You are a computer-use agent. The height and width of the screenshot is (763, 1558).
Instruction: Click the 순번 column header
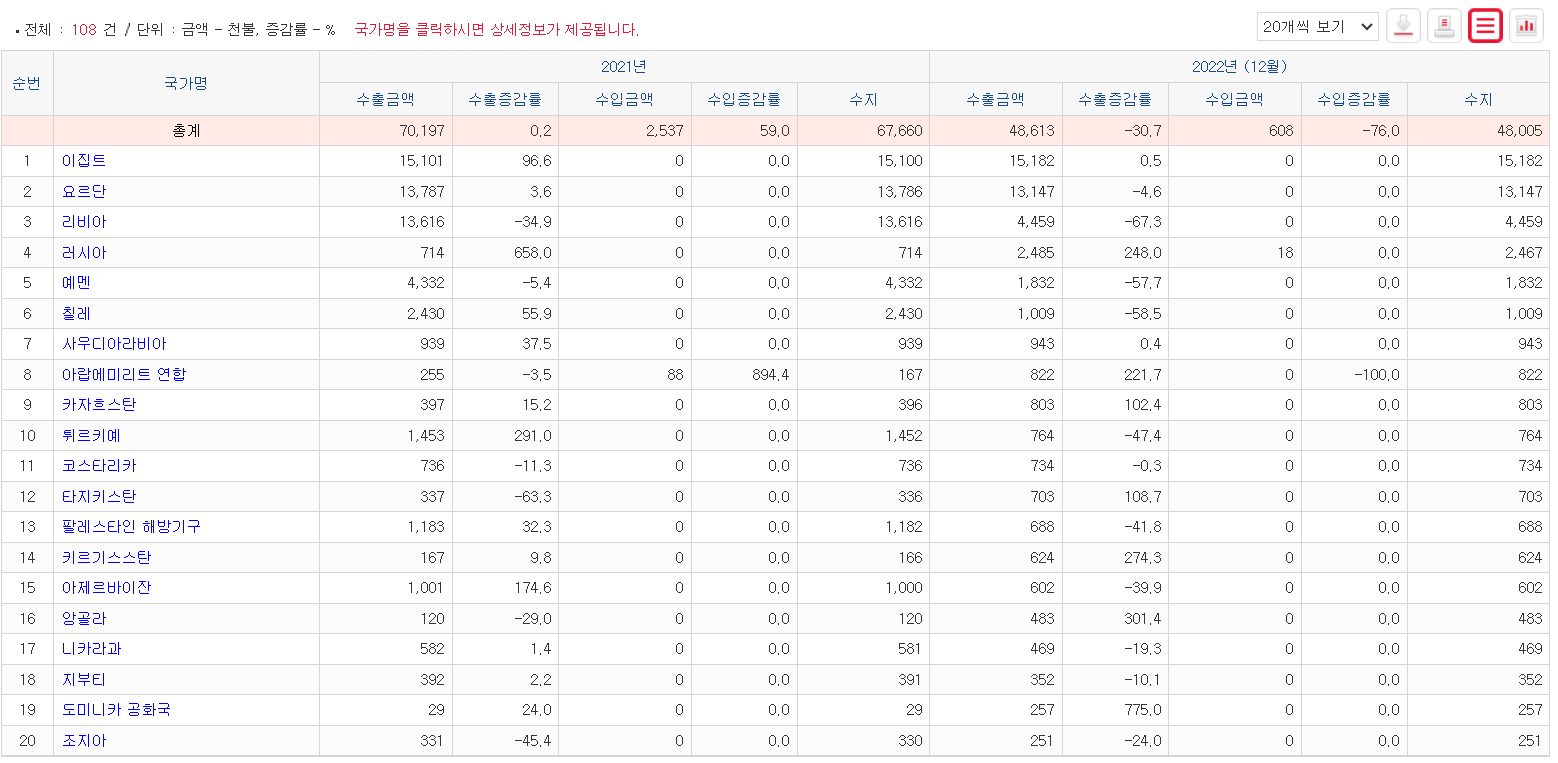point(27,83)
